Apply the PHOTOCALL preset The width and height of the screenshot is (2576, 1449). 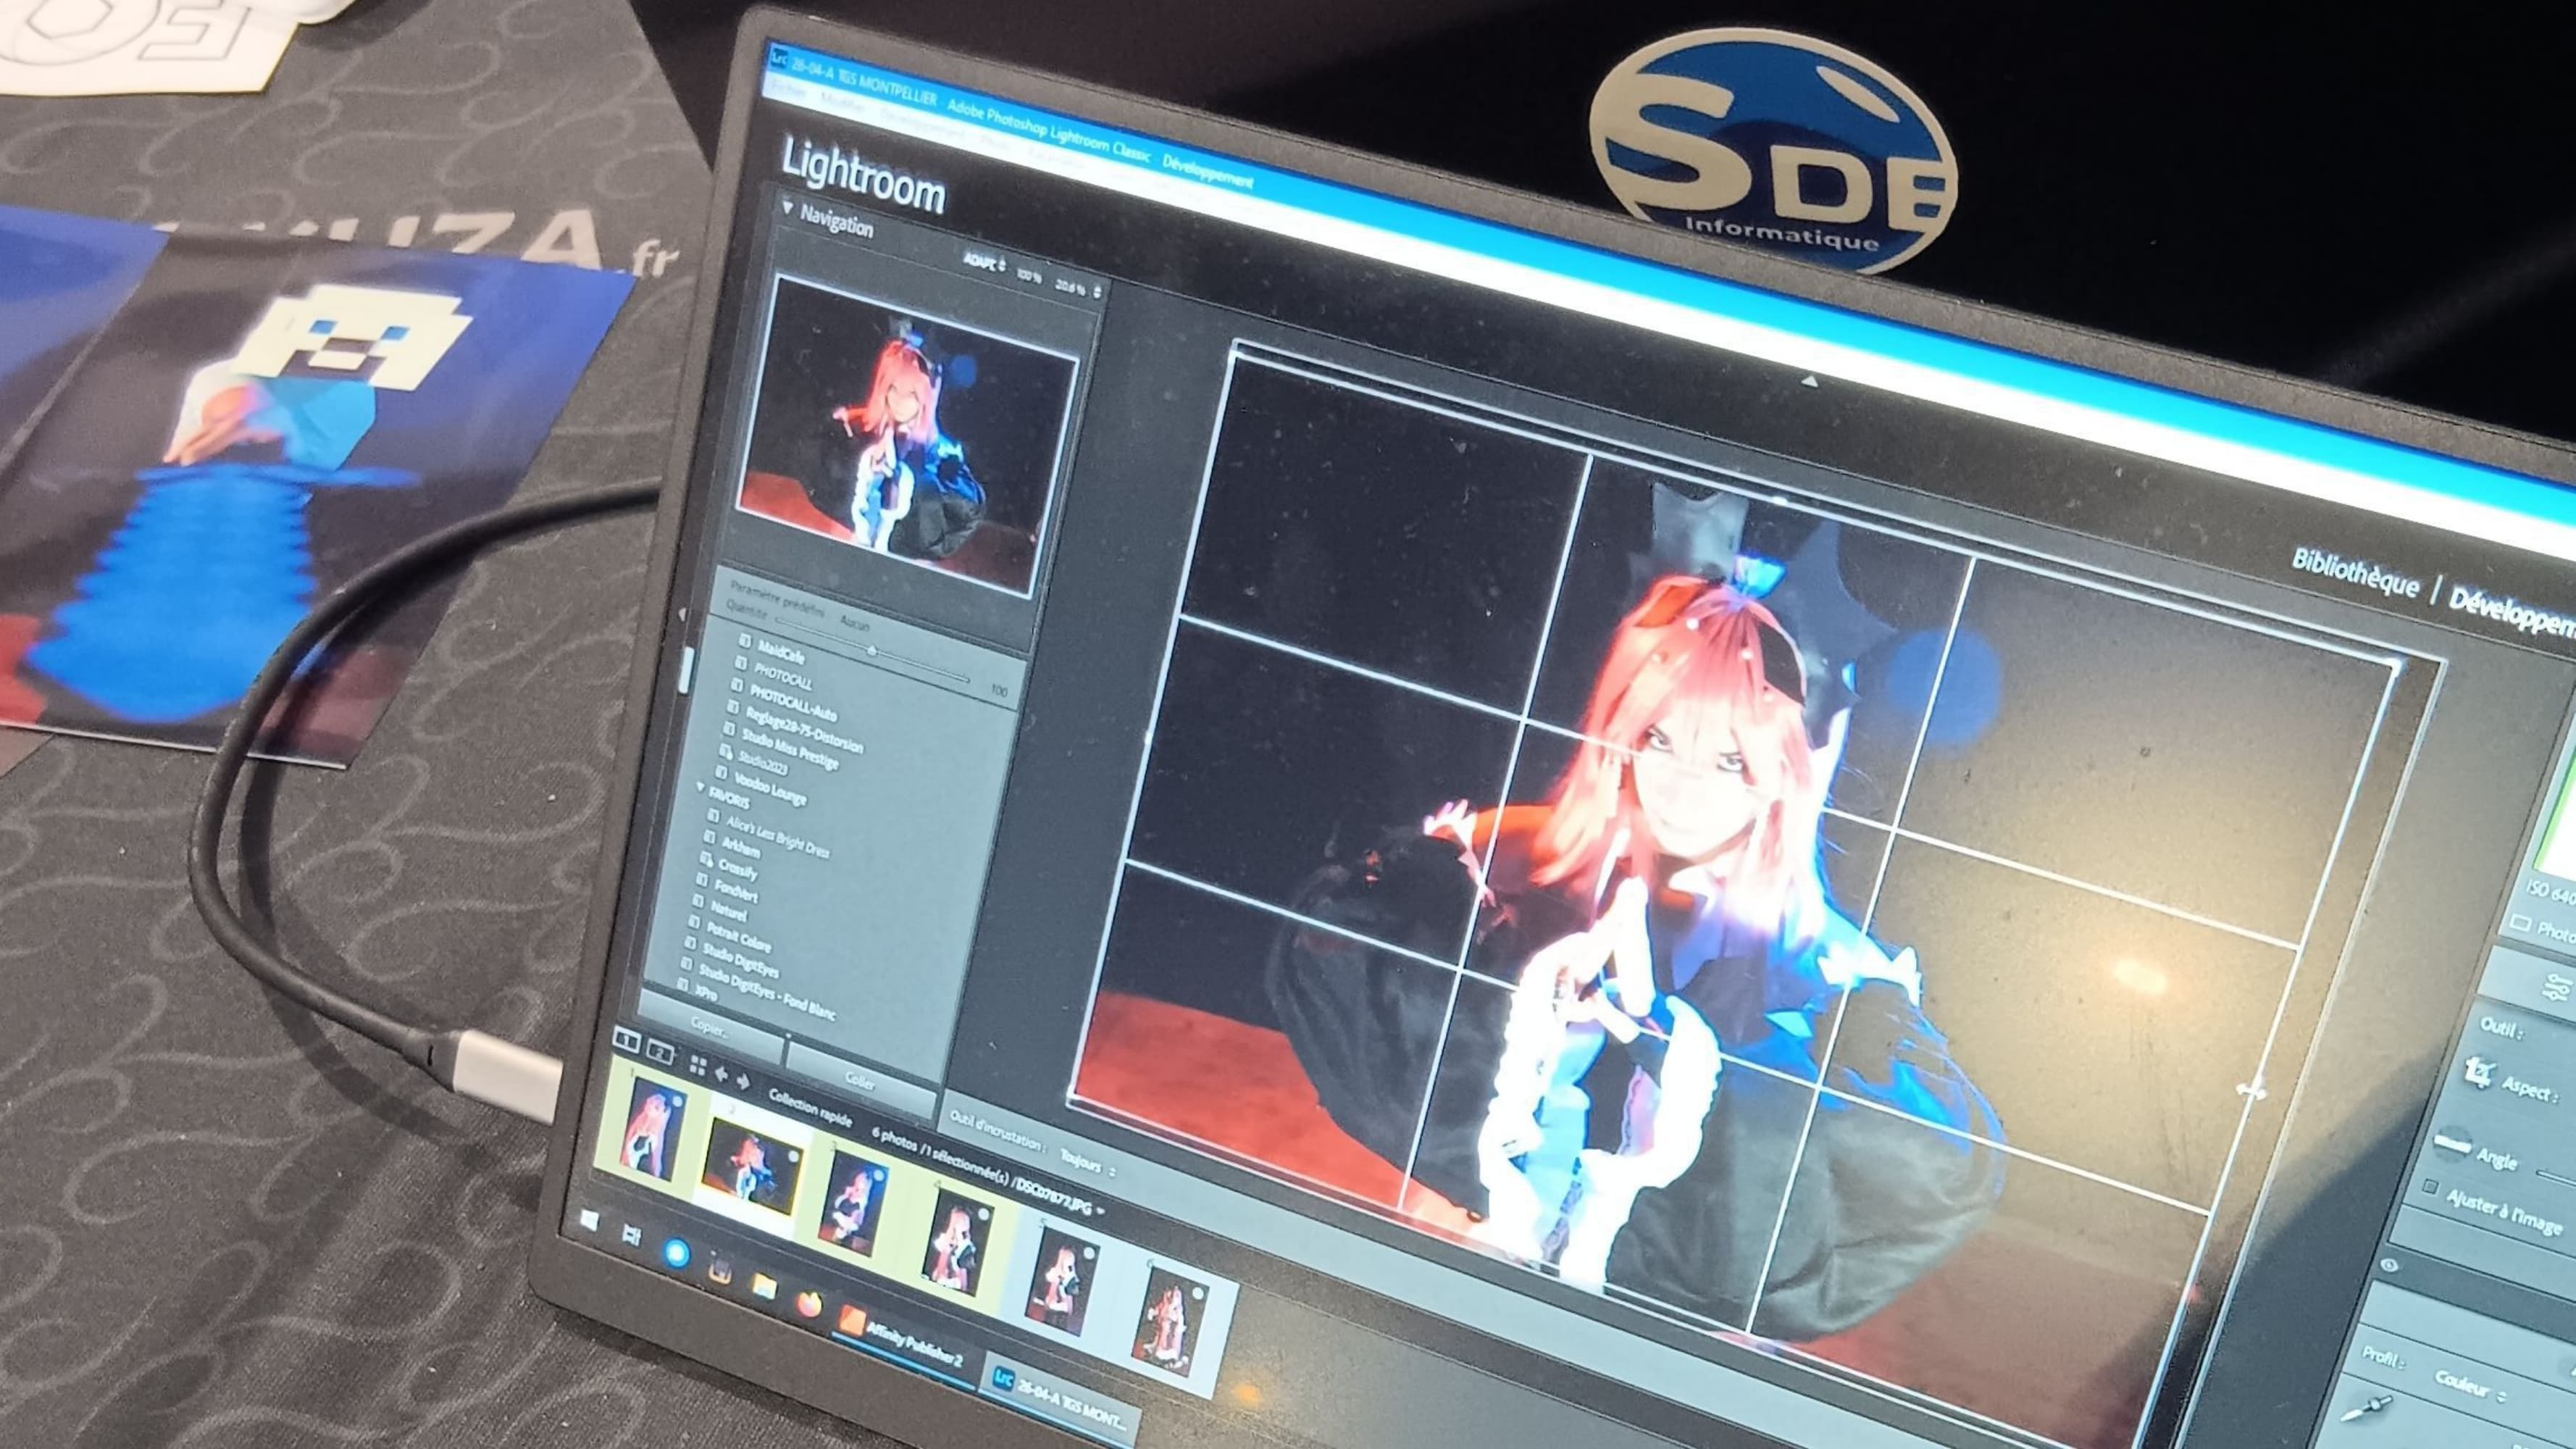[782, 676]
